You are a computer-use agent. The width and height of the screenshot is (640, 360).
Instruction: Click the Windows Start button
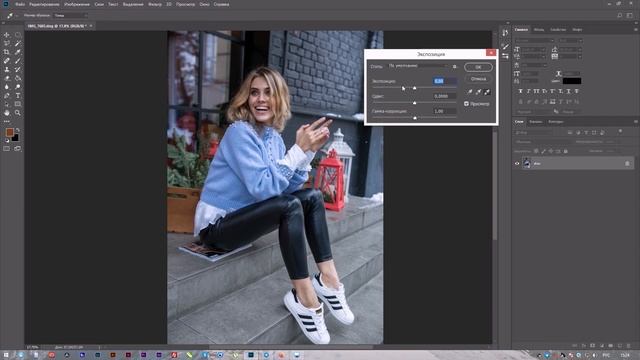pos(6,355)
